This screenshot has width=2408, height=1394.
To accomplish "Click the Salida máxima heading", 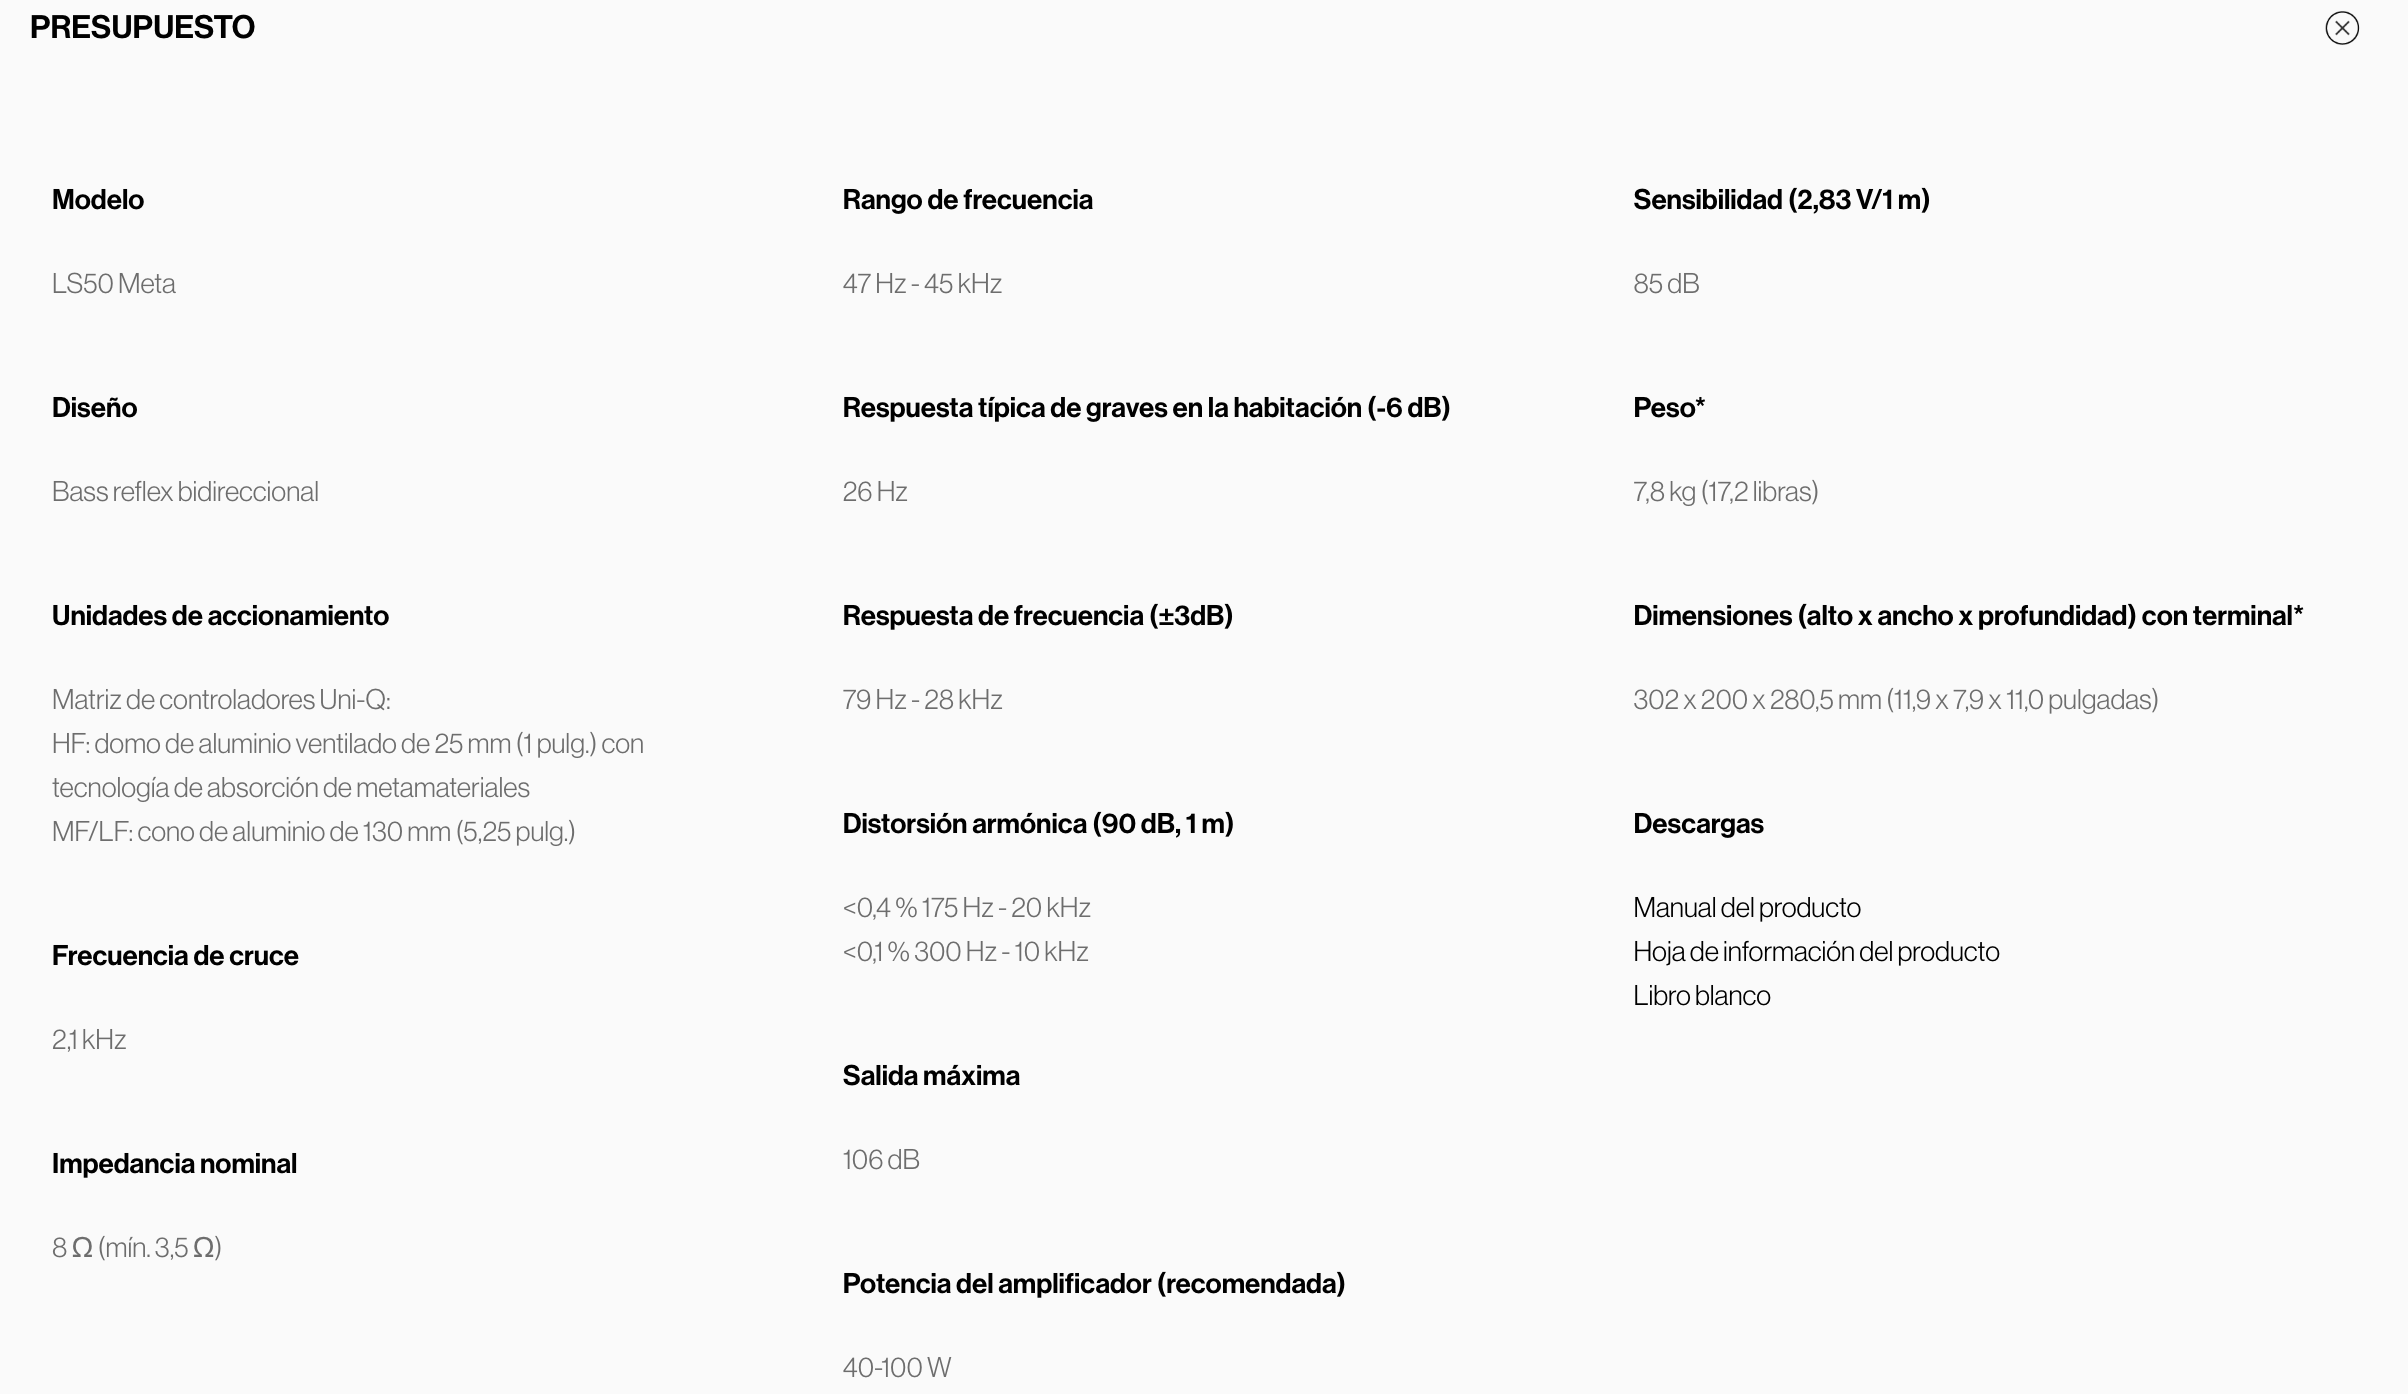I will (x=930, y=1076).
